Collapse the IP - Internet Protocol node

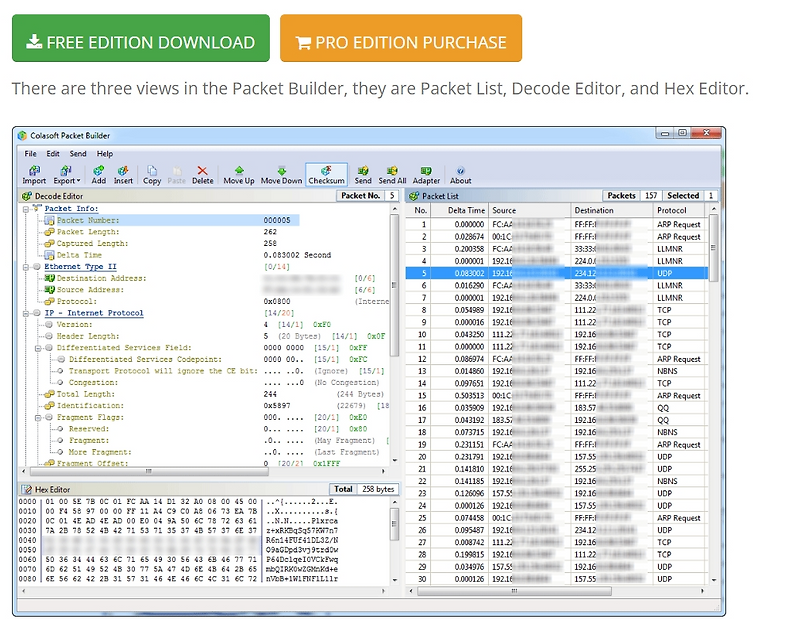click(x=25, y=312)
